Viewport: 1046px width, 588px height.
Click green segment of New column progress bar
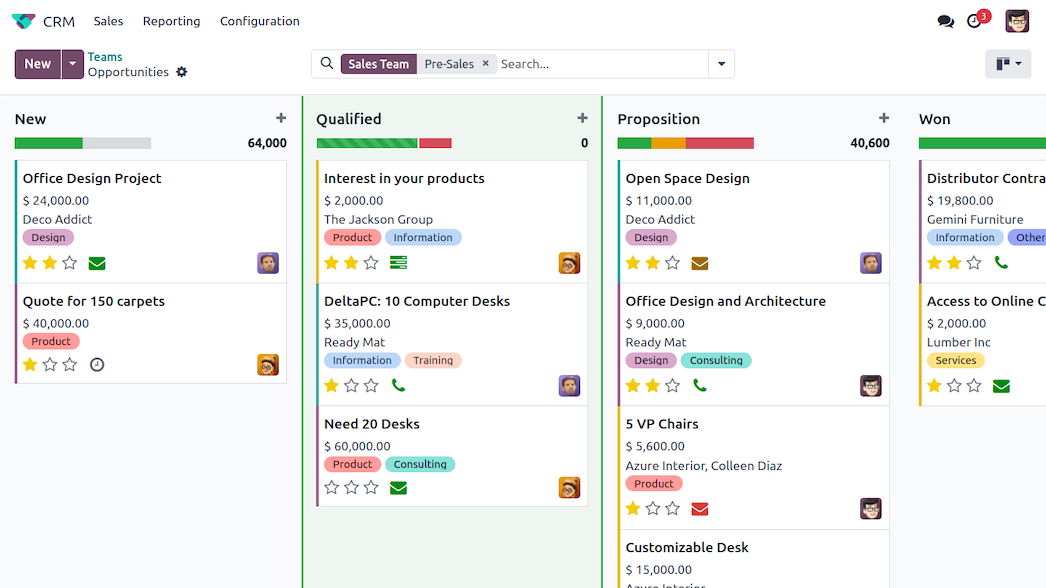click(49, 143)
